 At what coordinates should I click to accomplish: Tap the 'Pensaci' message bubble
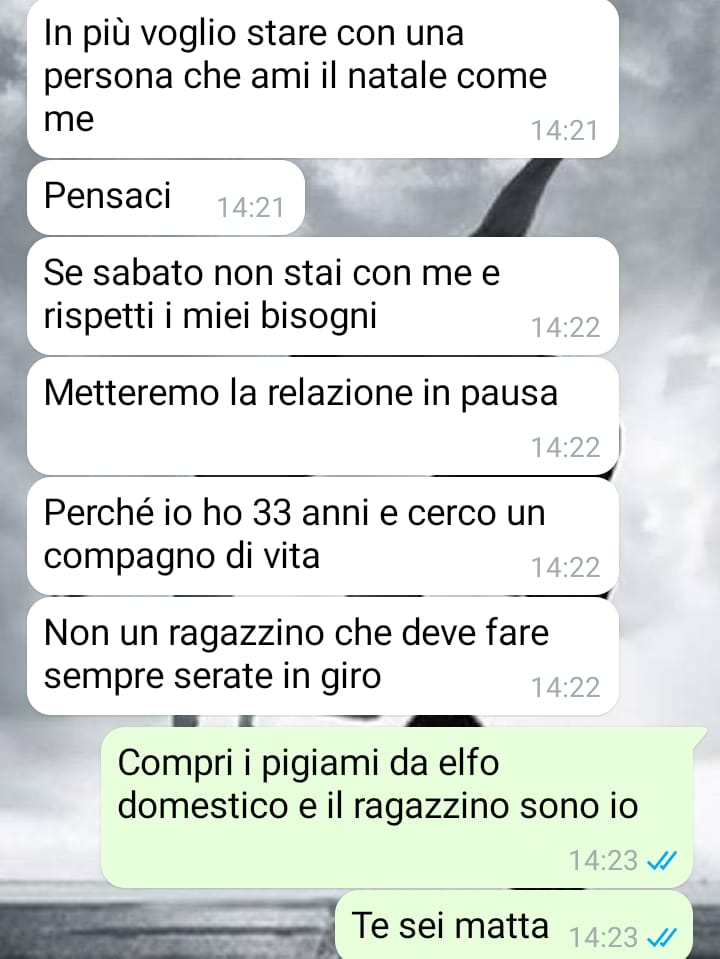[x=166, y=197]
